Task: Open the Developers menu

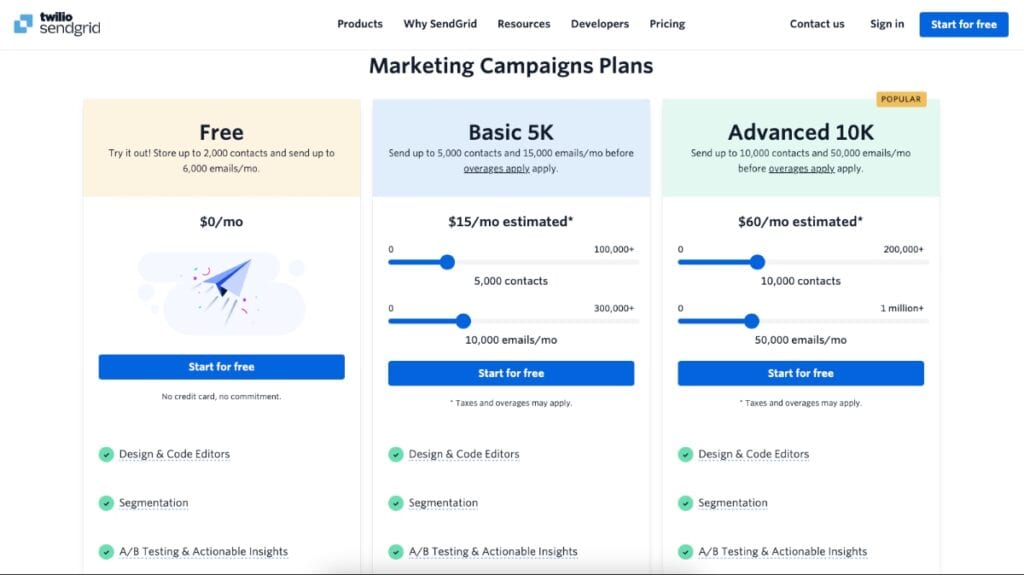Action: pyautogui.click(x=600, y=24)
